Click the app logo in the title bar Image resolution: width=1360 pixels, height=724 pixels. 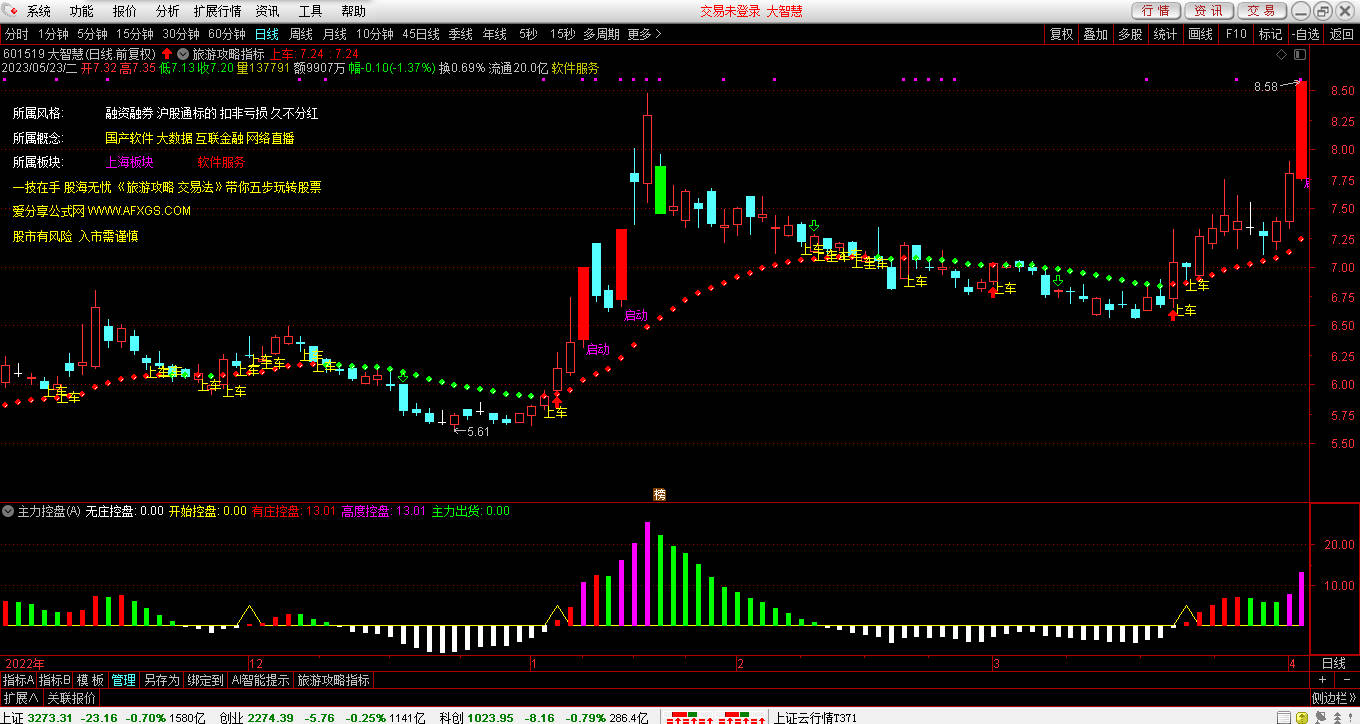(12, 11)
